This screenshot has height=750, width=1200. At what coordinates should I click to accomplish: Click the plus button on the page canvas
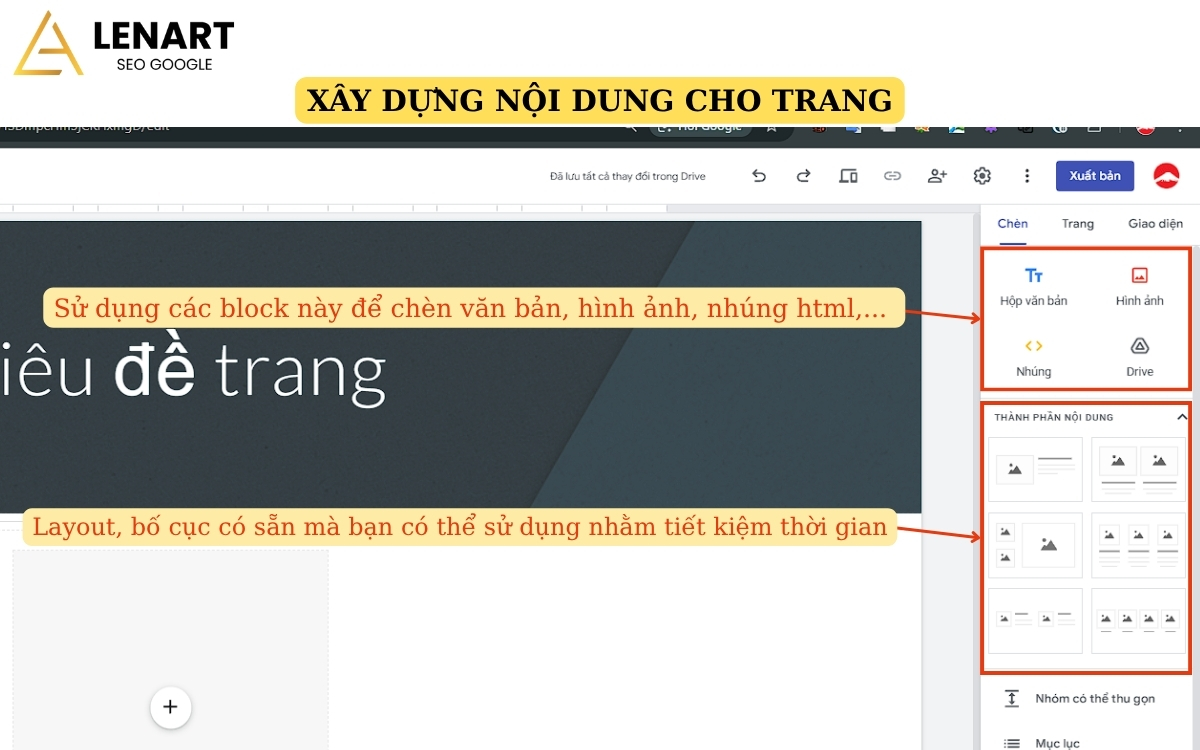pyautogui.click(x=170, y=707)
